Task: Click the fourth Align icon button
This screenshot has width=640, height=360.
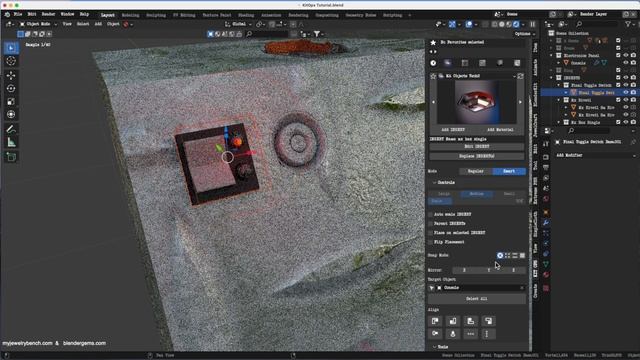Action: (488, 321)
